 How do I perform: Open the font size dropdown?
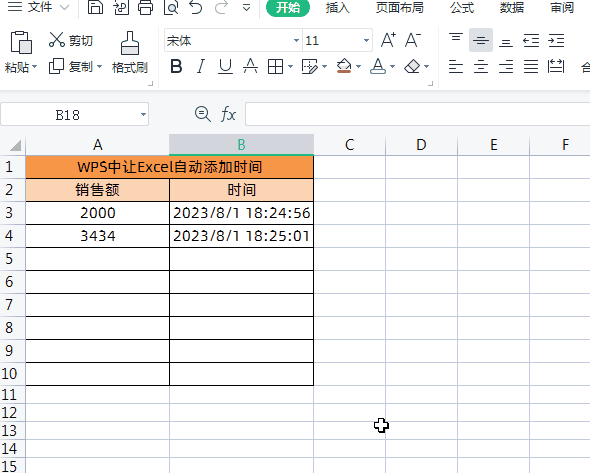click(x=366, y=40)
